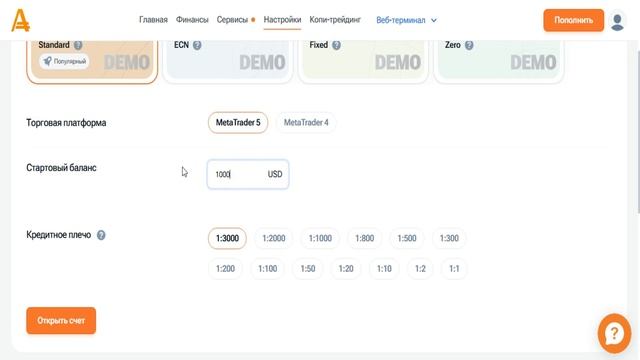Open the user profile avatar icon

click(x=617, y=21)
